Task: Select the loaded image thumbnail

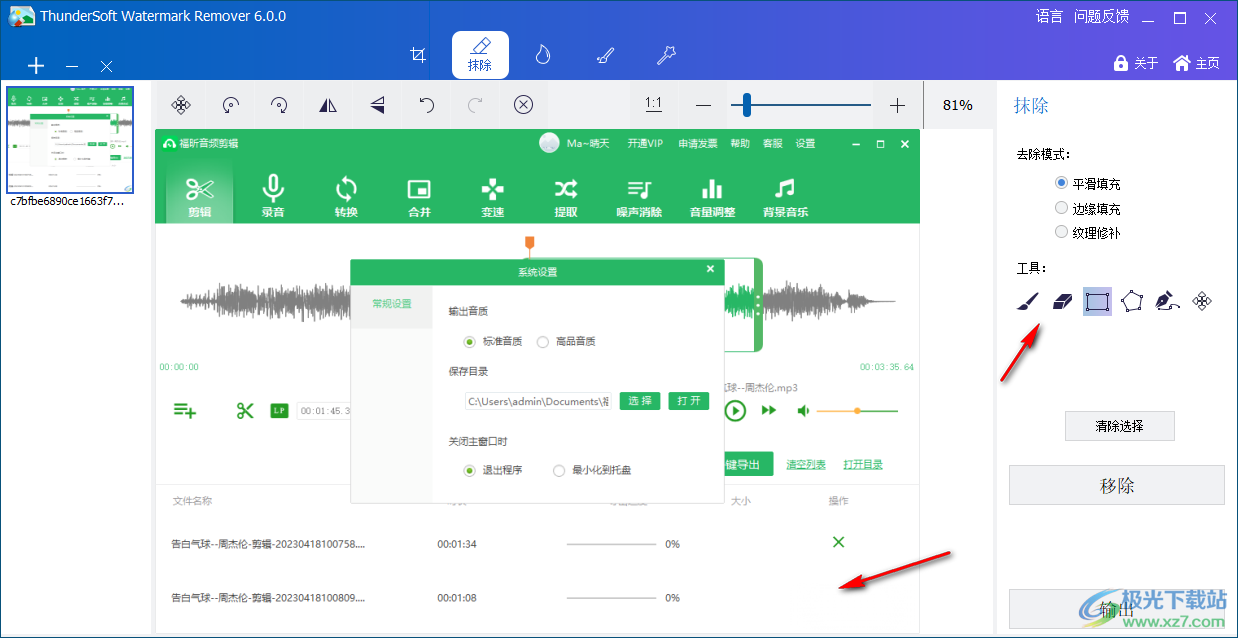Action: coord(70,139)
